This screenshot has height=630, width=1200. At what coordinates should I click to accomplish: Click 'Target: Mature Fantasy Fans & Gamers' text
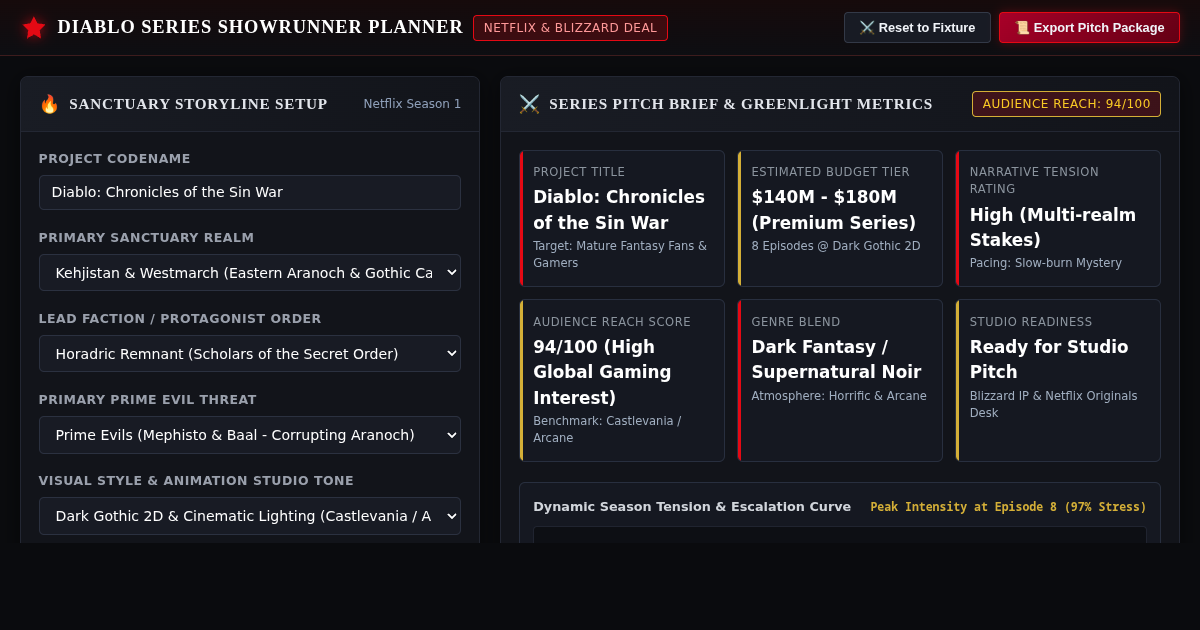pyautogui.click(x=620, y=254)
